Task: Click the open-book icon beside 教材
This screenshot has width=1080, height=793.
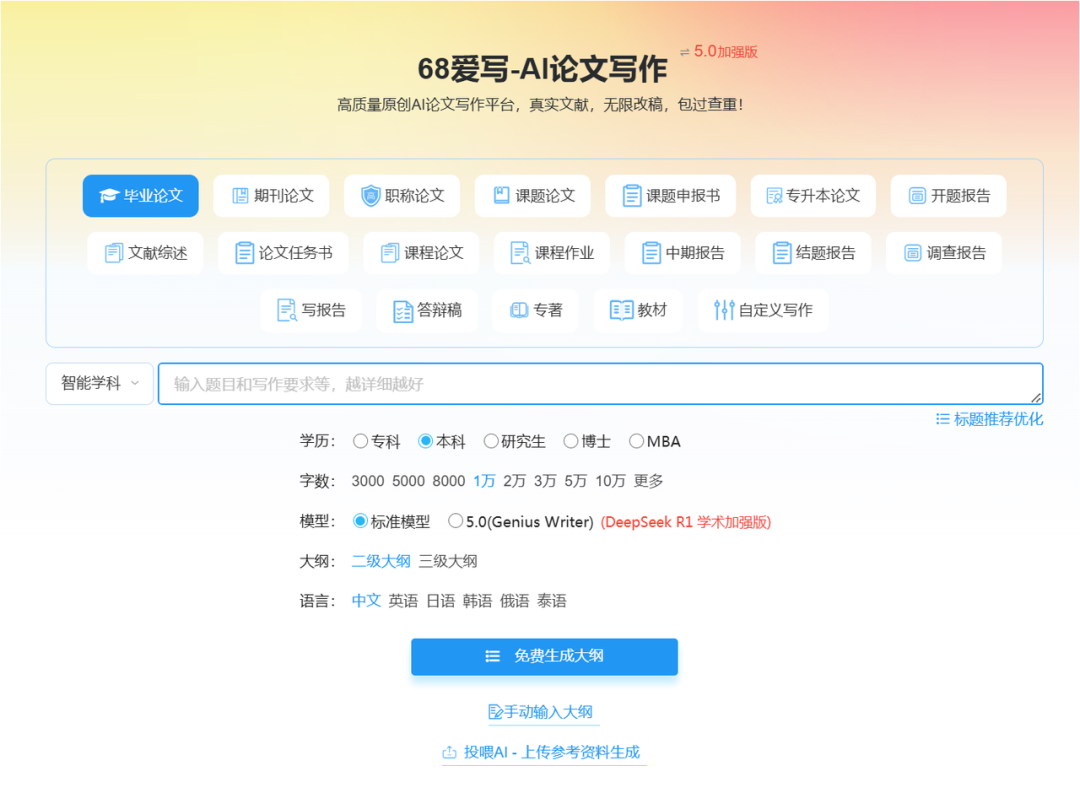Action: coord(621,310)
